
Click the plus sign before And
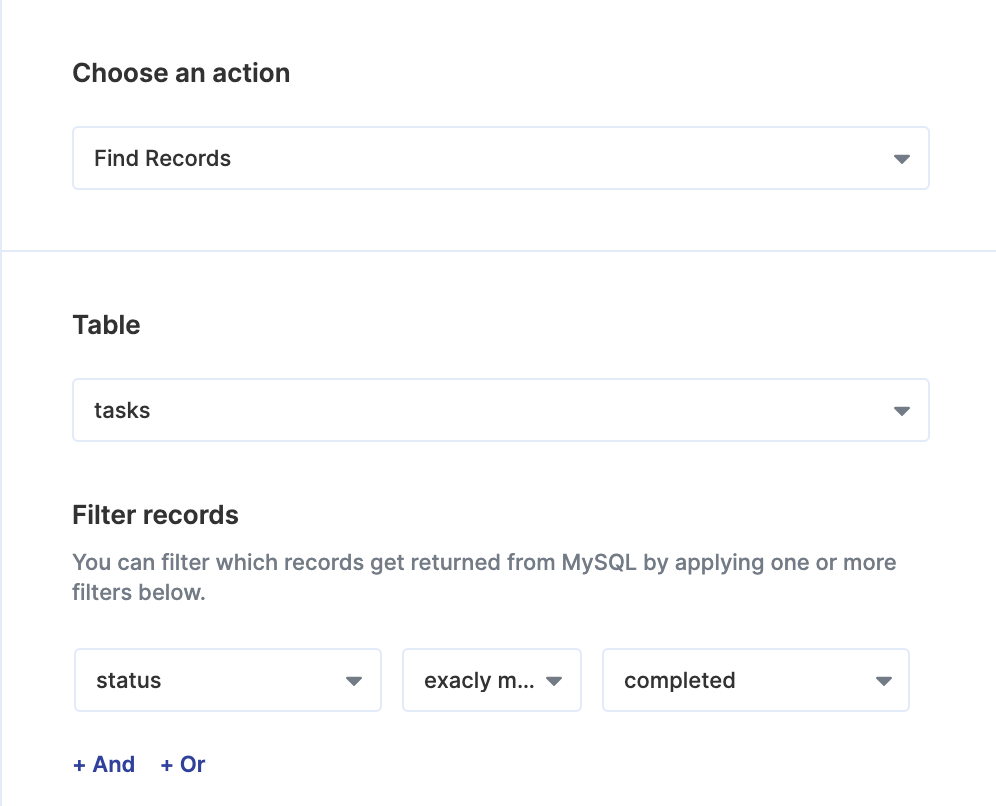point(79,765)
